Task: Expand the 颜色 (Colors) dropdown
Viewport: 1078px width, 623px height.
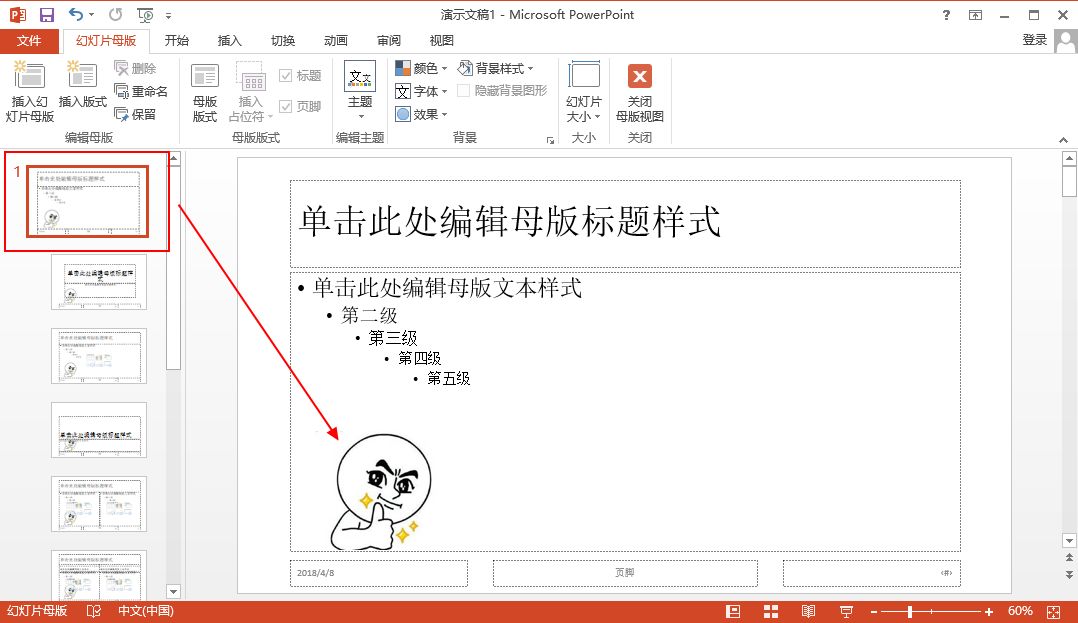Action: 422,68
